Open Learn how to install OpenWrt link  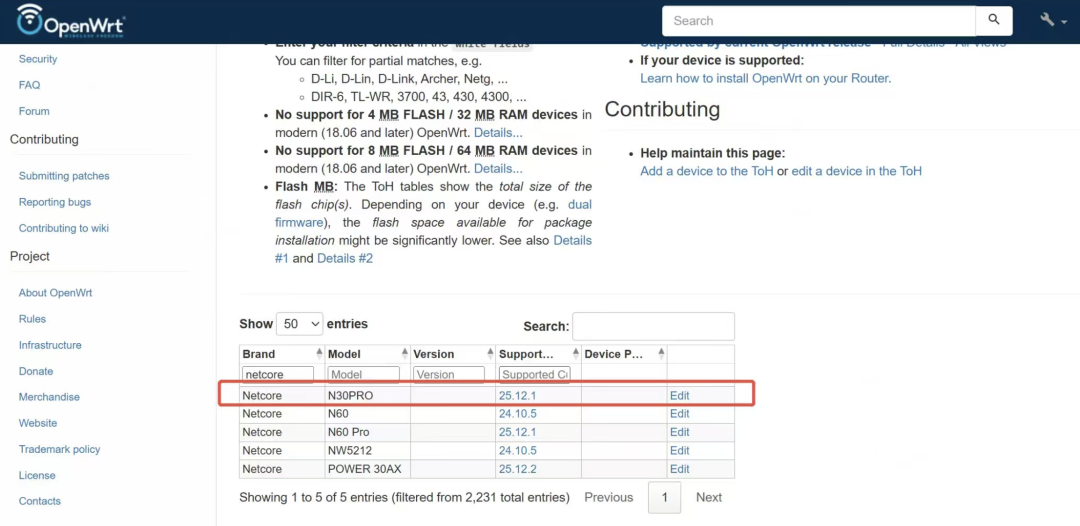766,78
